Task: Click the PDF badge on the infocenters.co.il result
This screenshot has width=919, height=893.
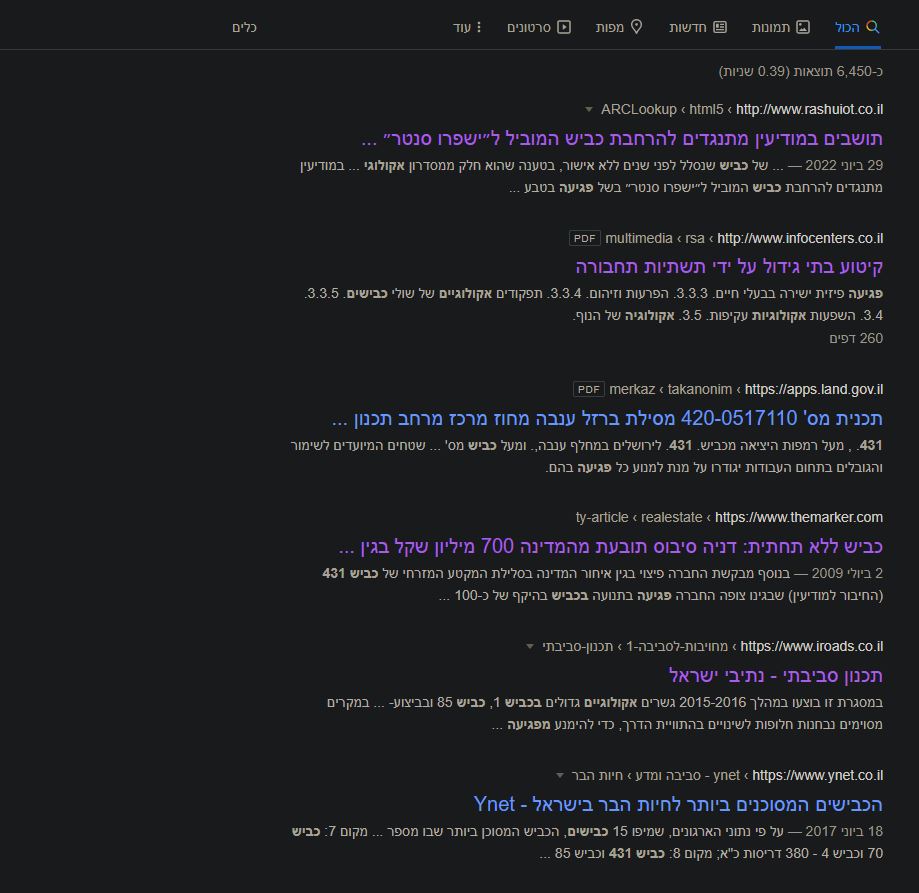Action: (583, 238)
